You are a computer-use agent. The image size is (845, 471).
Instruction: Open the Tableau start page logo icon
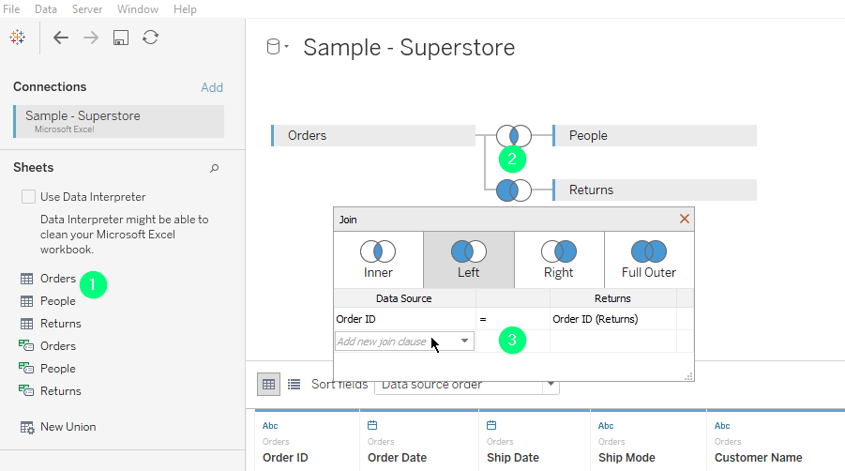tap(17, 37)
